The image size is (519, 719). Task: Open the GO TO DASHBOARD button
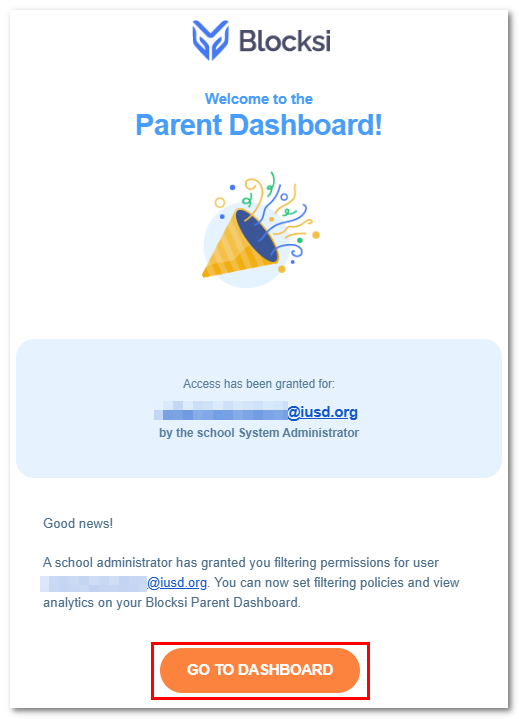click(x=260, y=670)
